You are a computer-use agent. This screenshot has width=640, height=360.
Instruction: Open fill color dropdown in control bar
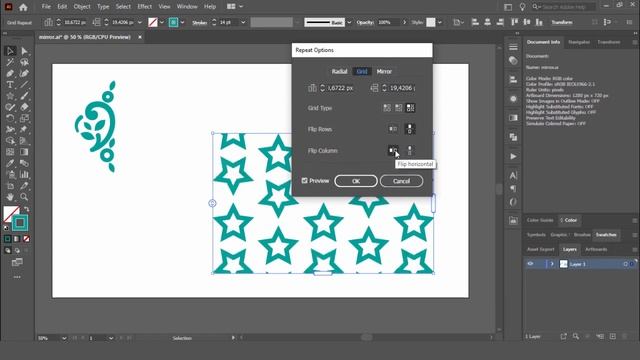(x=162, y=22)
